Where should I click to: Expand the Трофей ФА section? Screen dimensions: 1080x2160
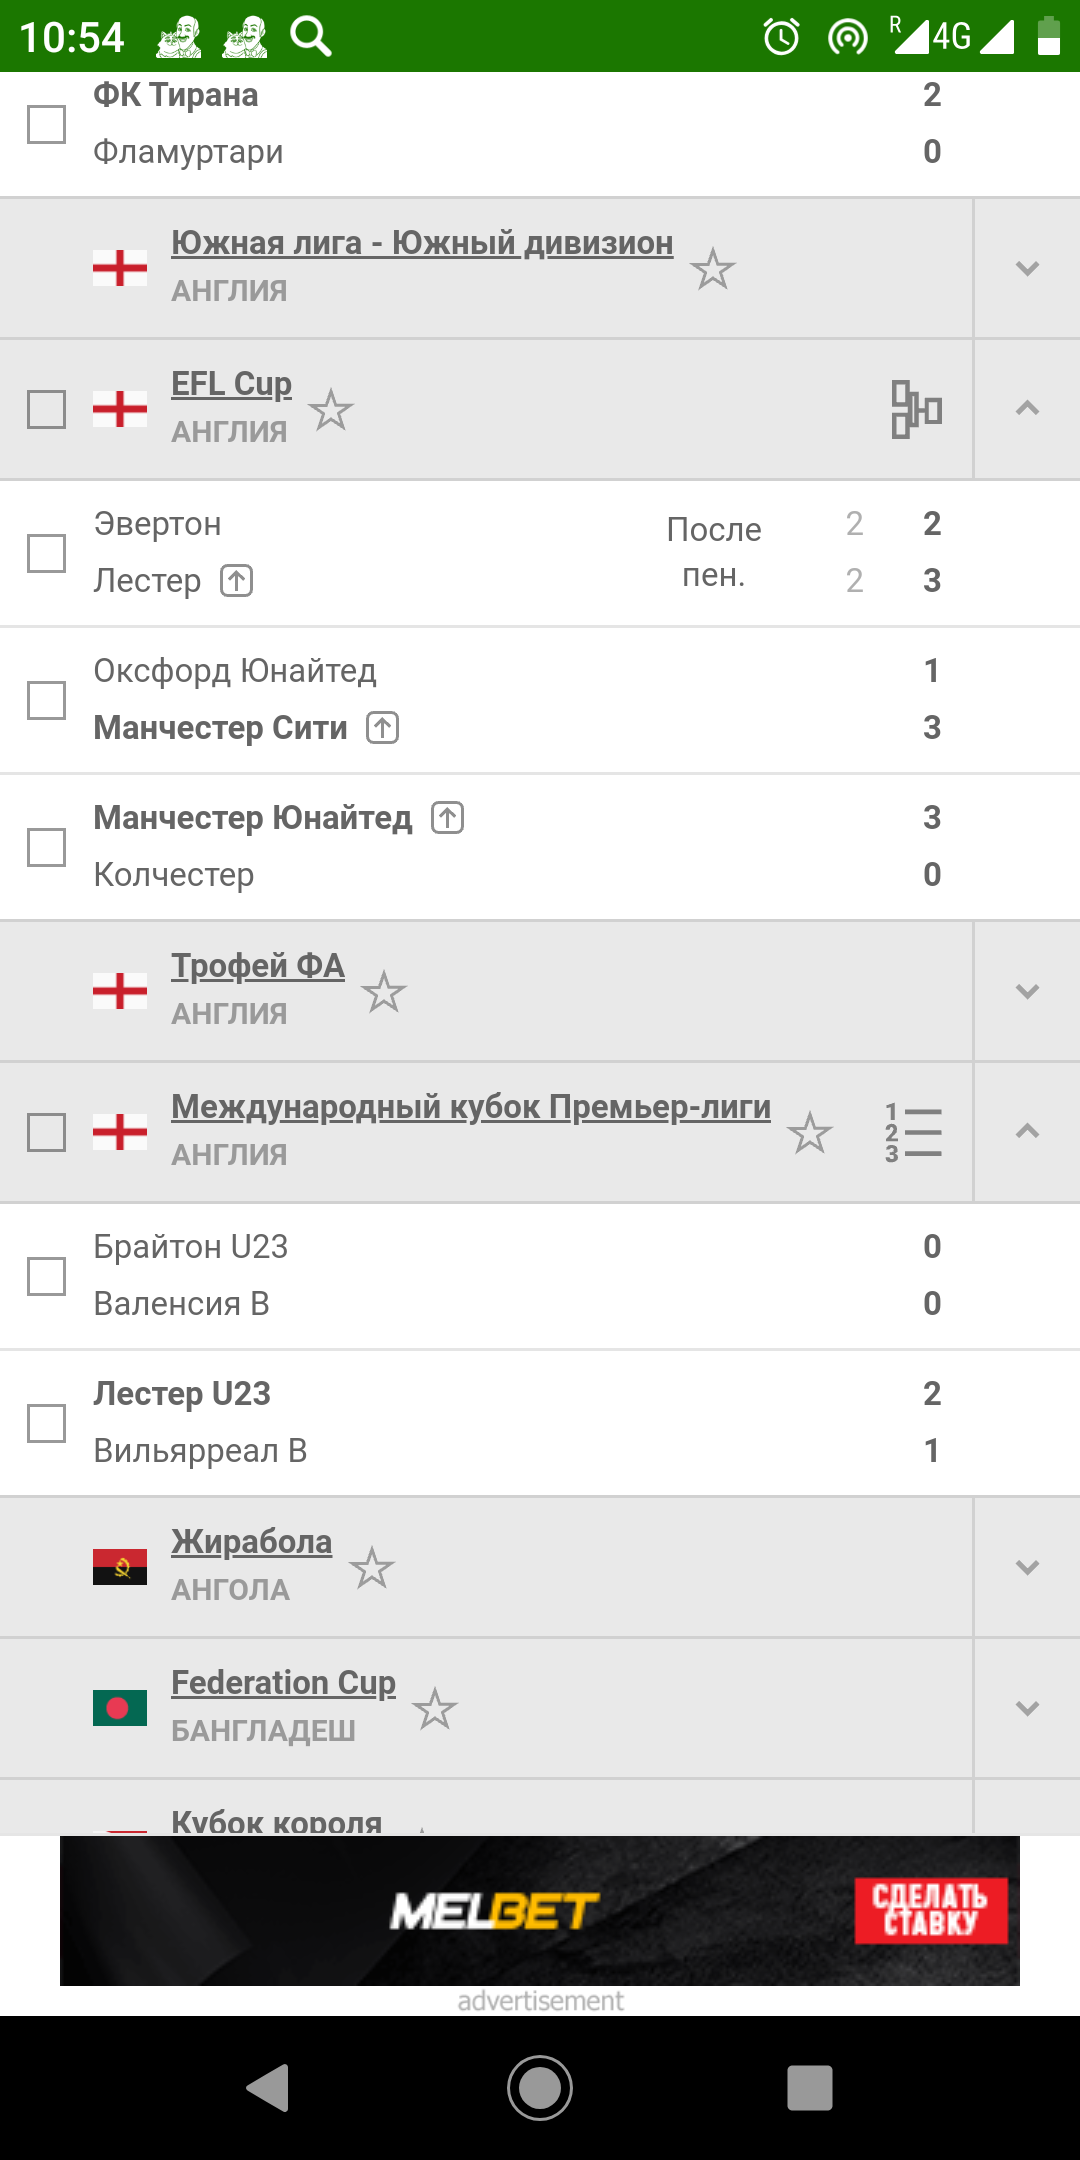1027,992
